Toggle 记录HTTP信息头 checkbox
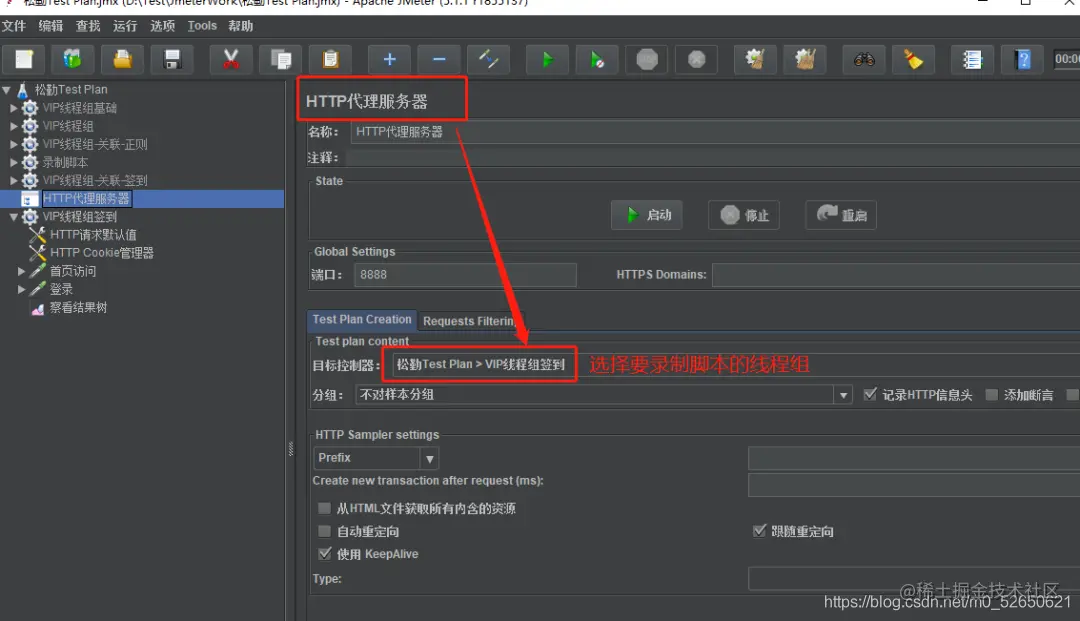 [x=871, y=394]
